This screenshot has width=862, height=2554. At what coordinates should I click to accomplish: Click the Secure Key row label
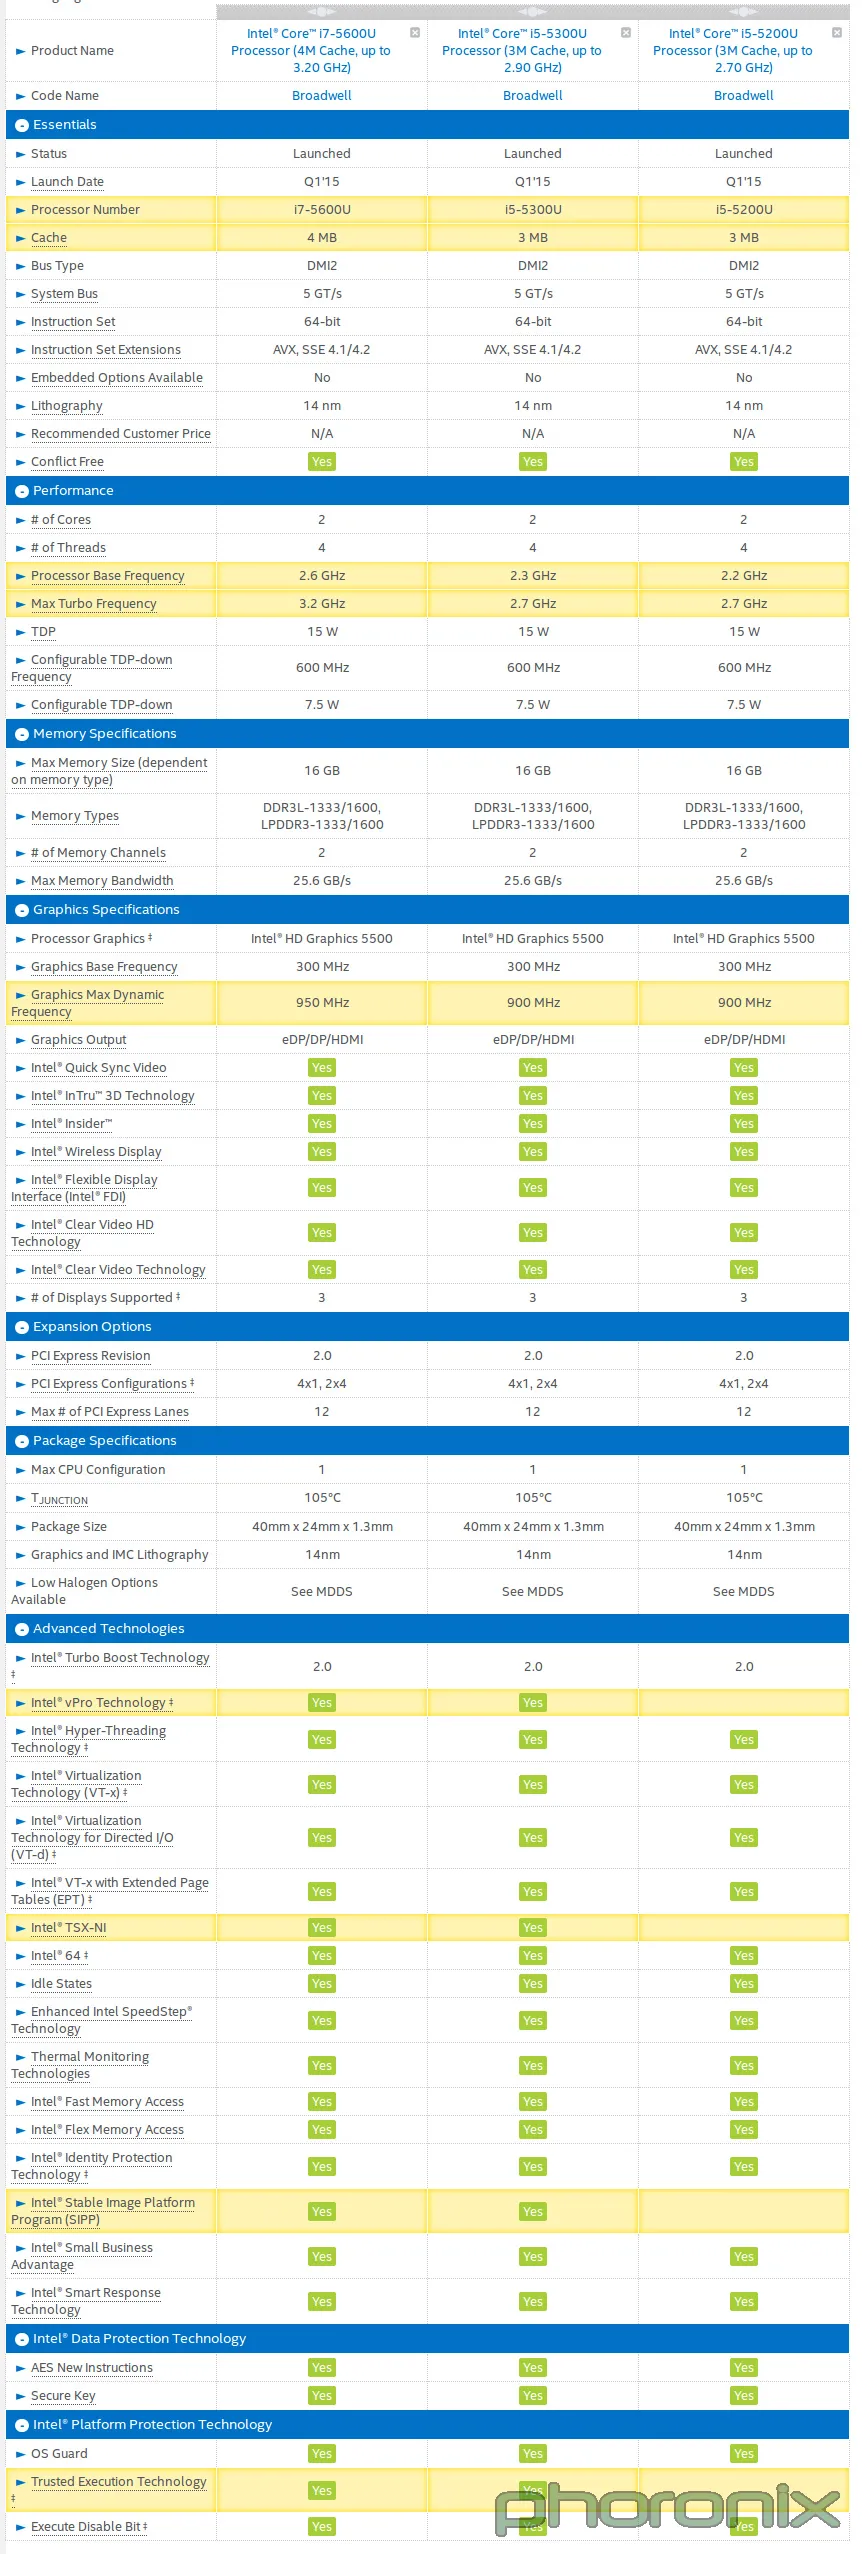(x=63, y=2396)
